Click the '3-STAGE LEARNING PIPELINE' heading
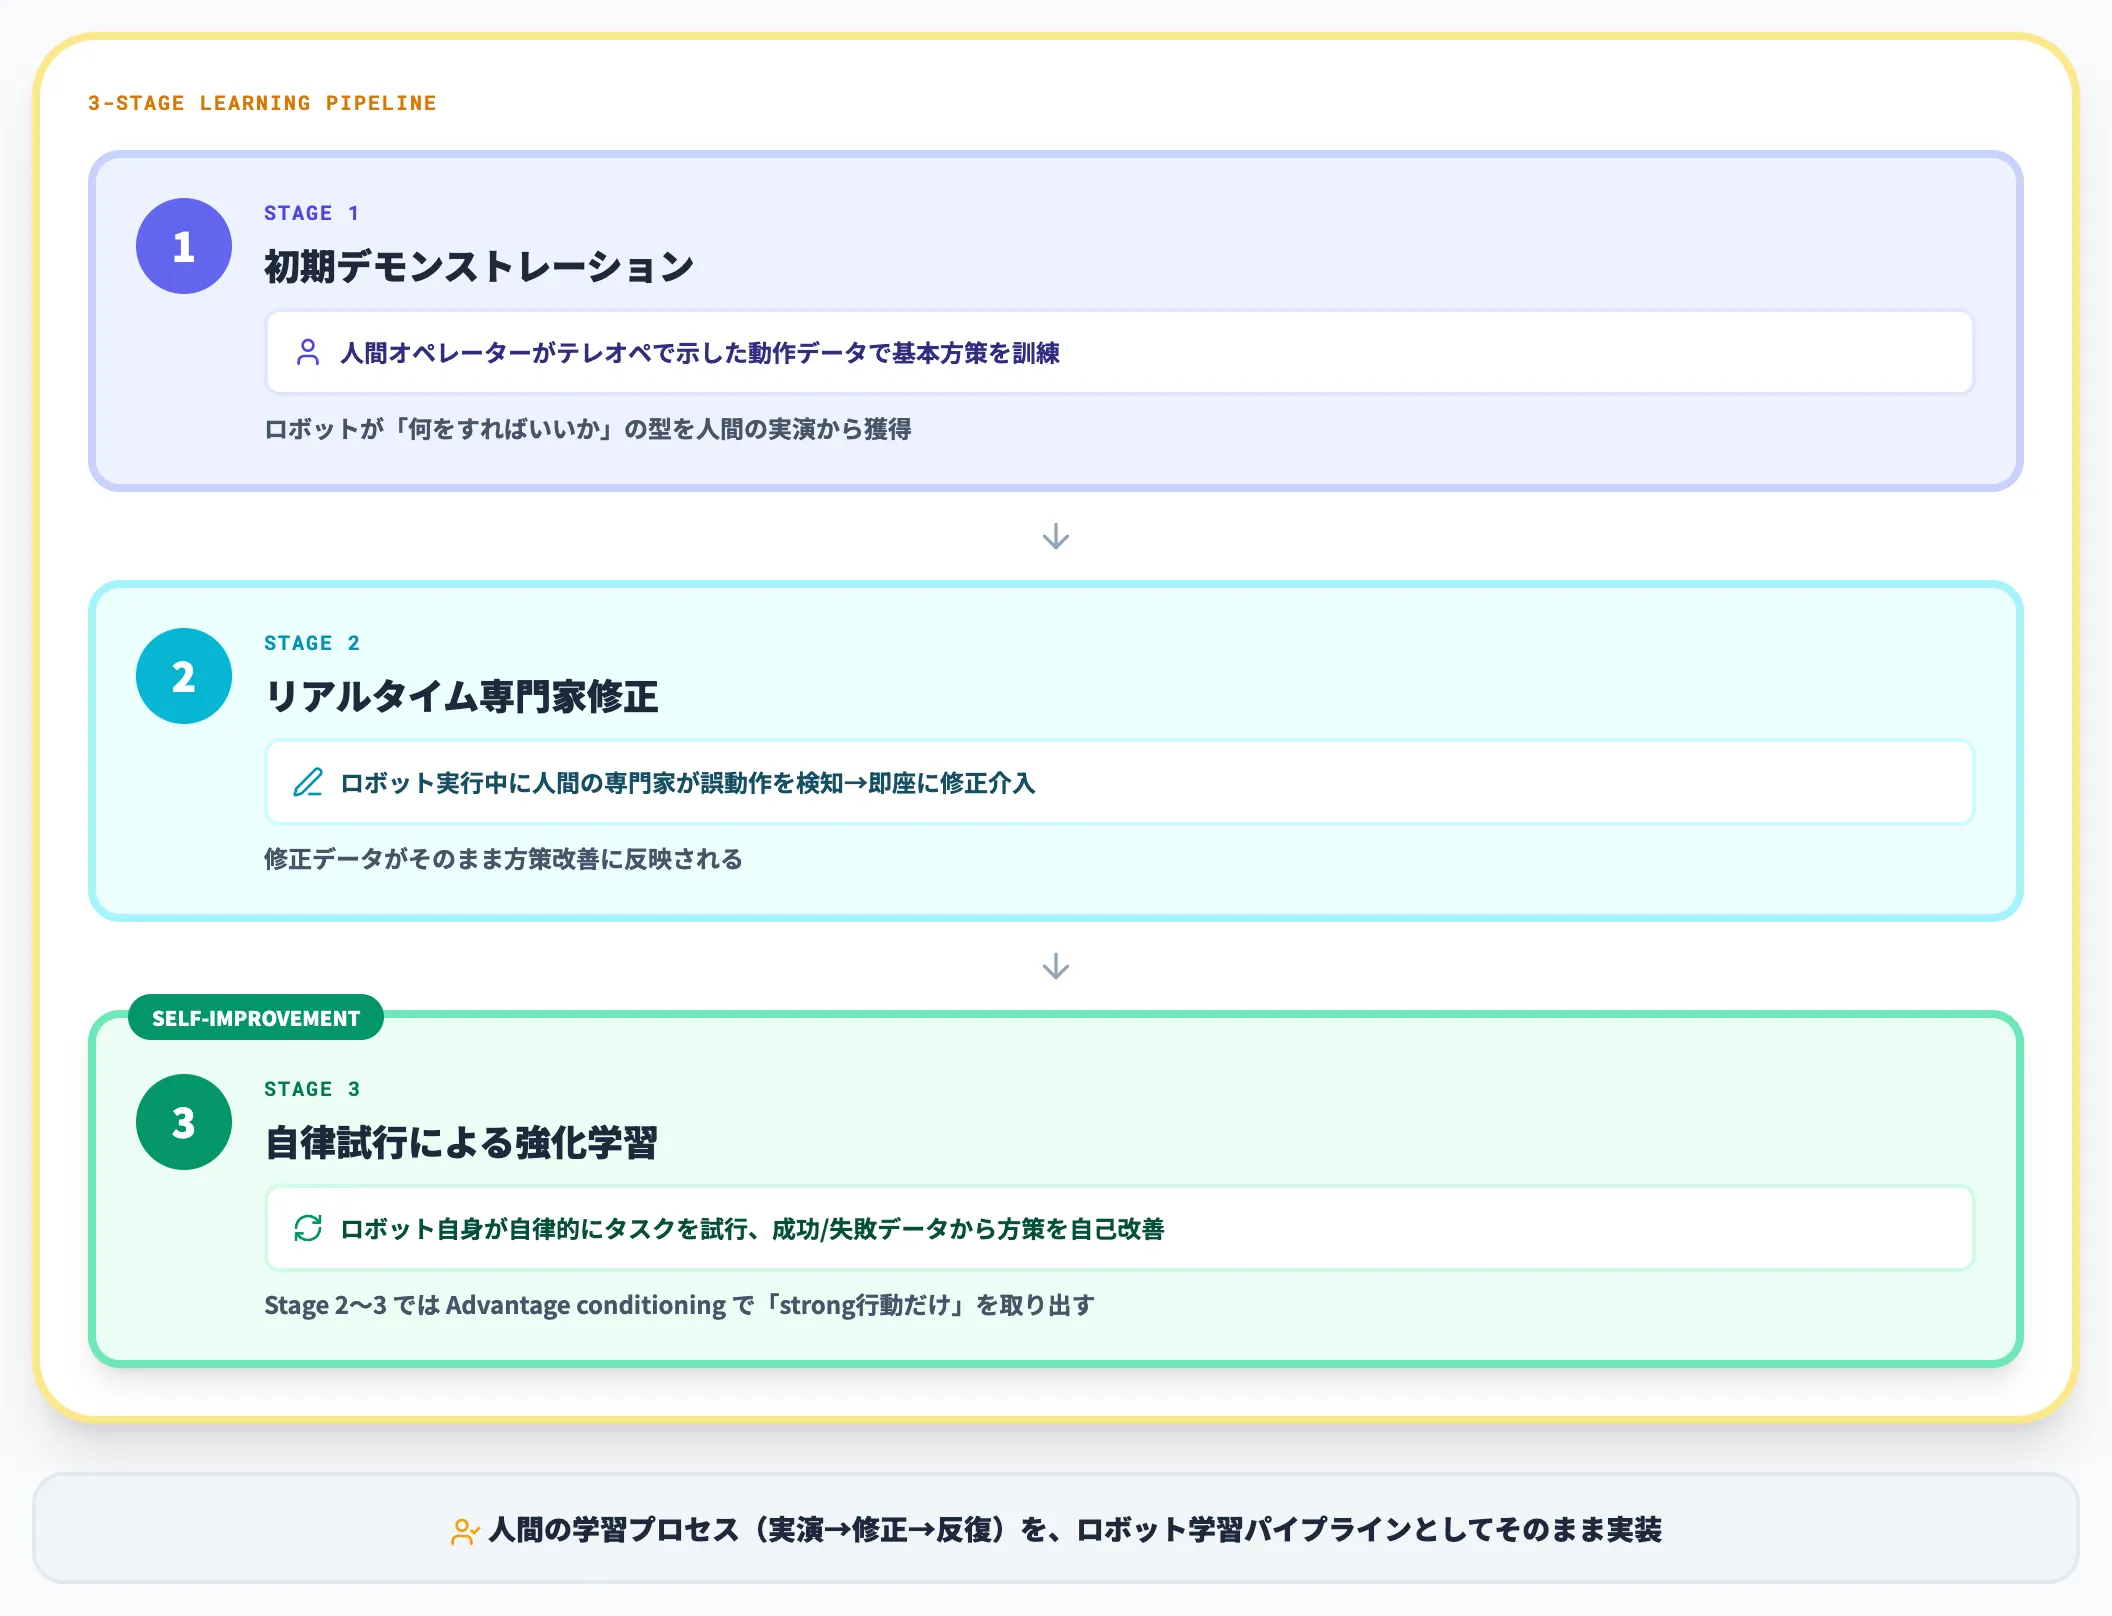The image size is (2112, 1616). 262,103
